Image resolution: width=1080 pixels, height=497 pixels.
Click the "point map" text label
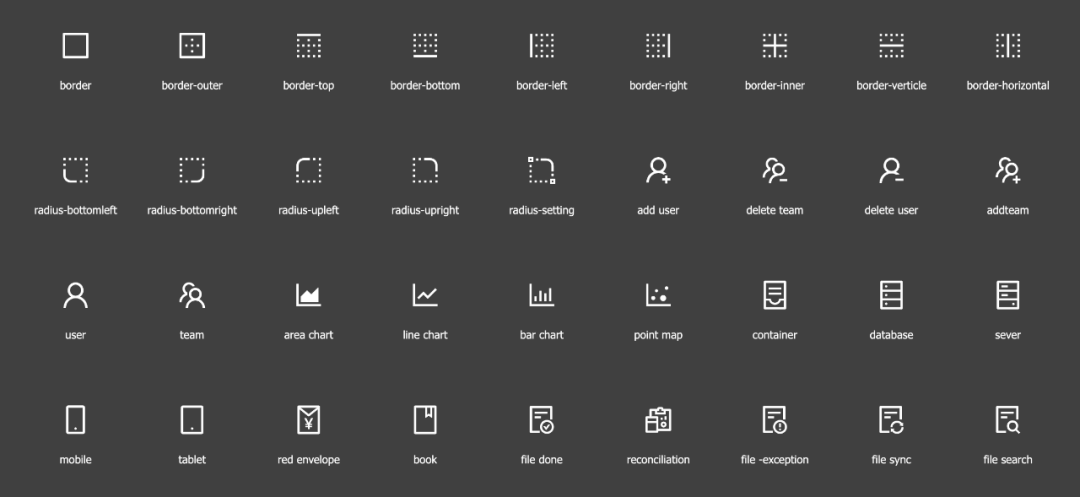[x=658, y=335]
